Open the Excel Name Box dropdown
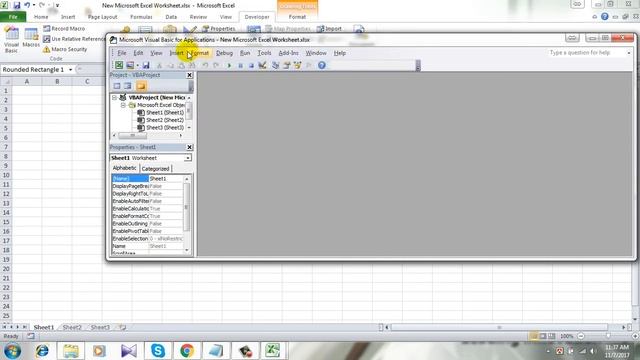The height and width of the screenshot is (360, 640). [x=71, y=70]
